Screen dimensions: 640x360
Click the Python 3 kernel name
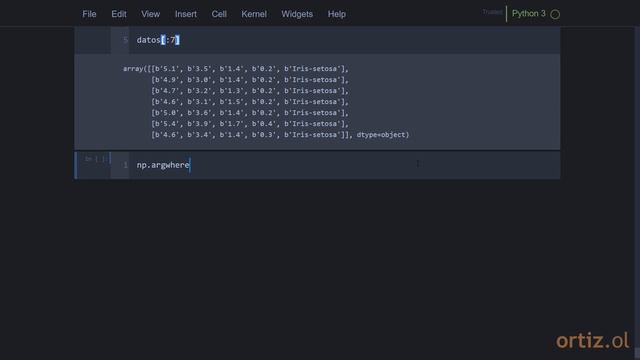(529, 13)
